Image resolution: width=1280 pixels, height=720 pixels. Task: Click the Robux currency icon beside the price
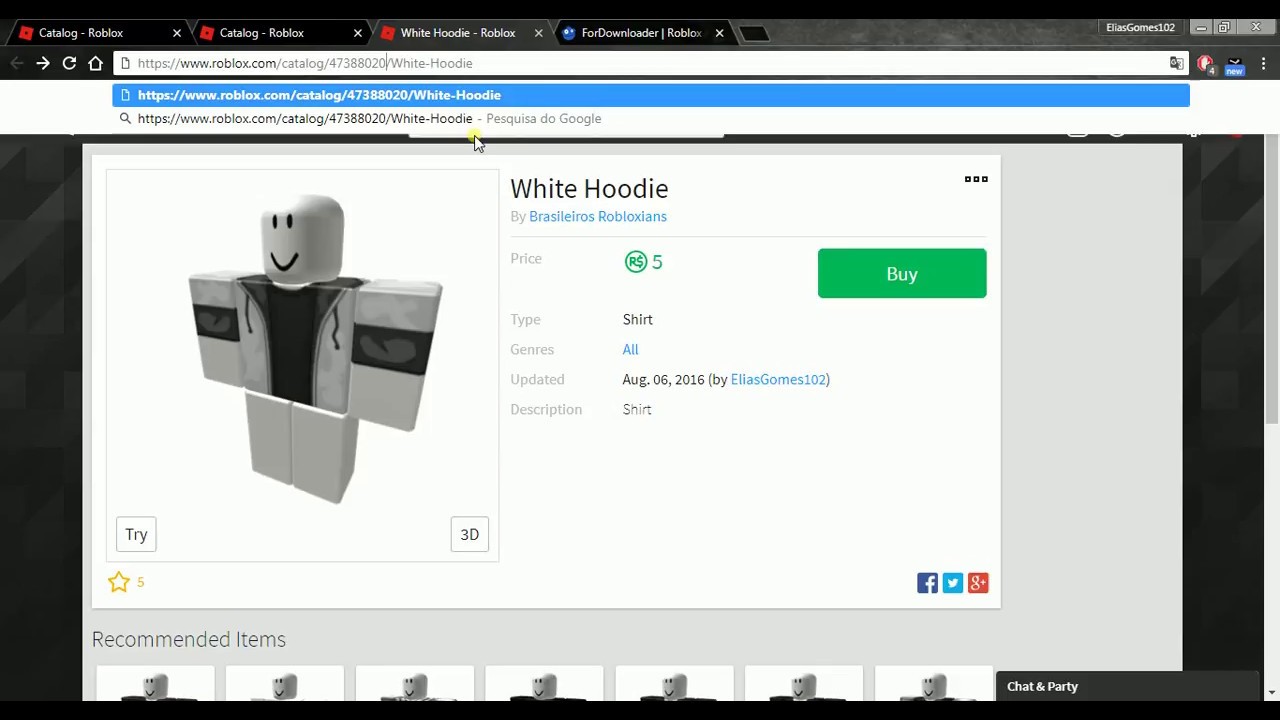636,262
